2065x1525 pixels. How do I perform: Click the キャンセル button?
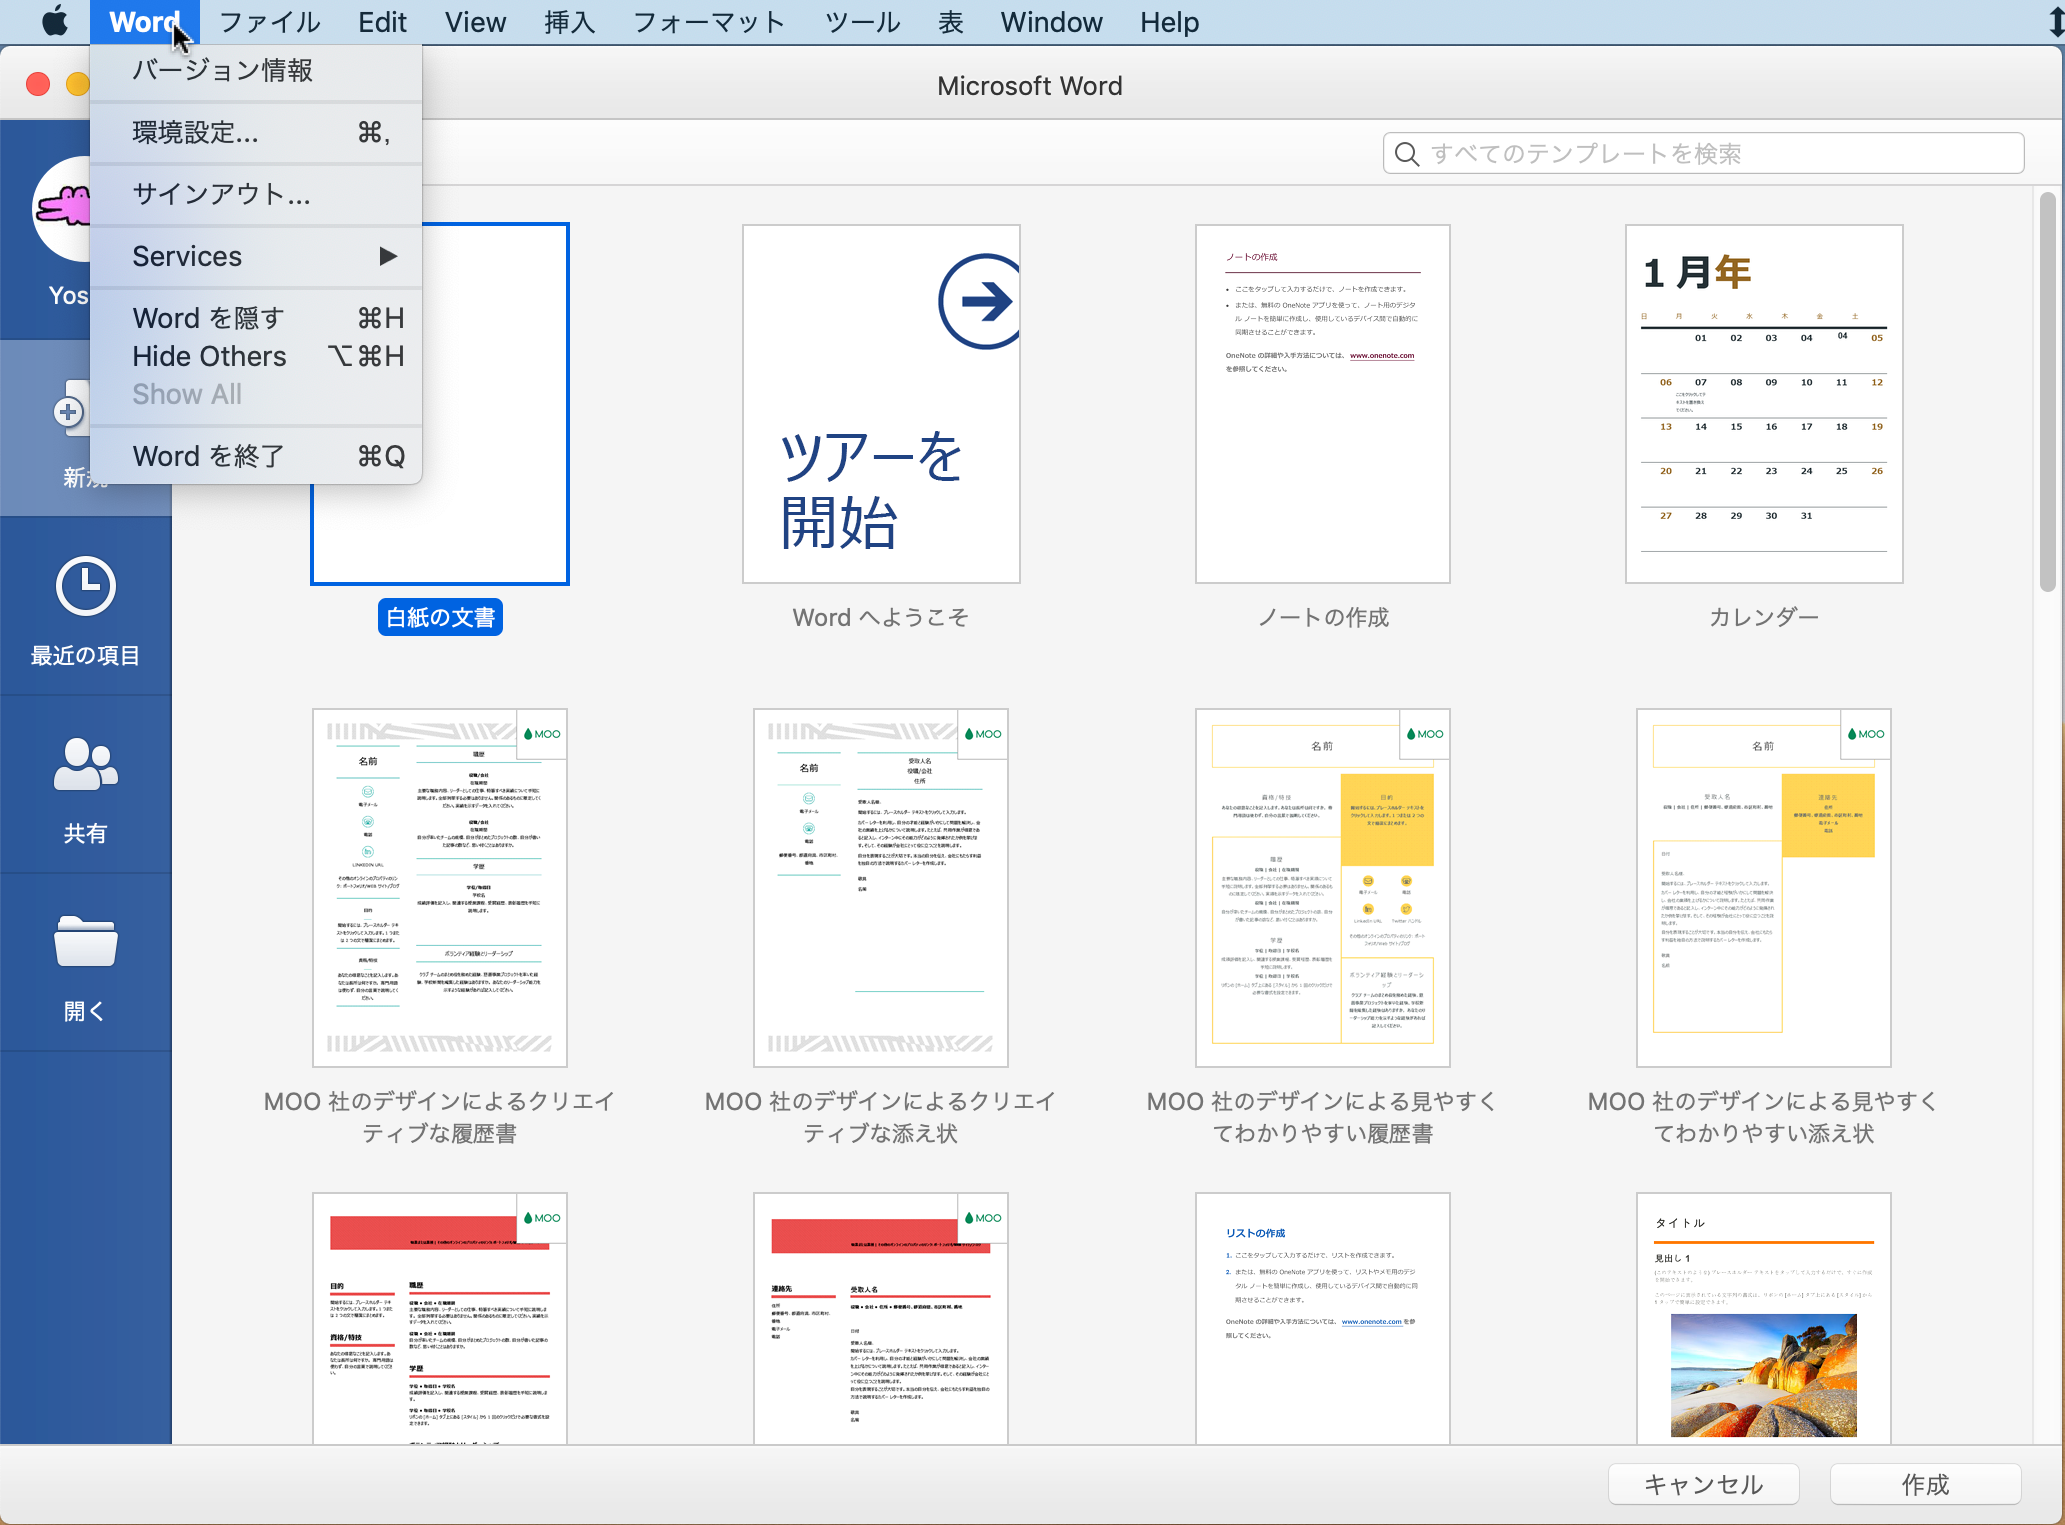tap(1703, 1484)
